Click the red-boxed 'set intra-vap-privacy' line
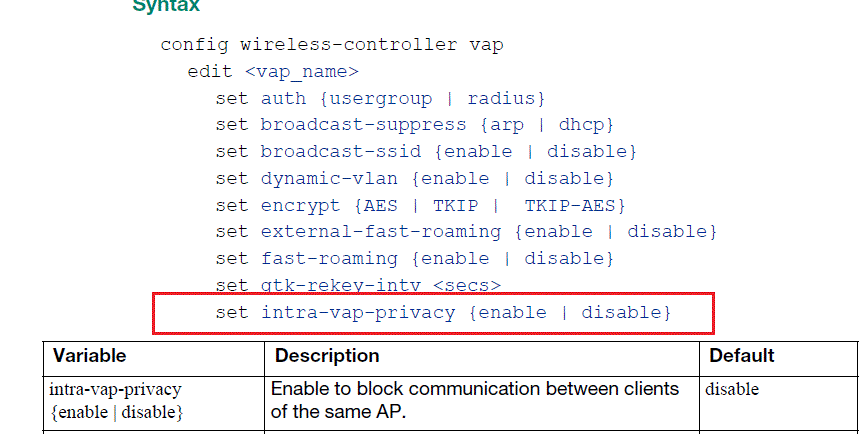Screen dimensions: 861x436 [444, 313]
